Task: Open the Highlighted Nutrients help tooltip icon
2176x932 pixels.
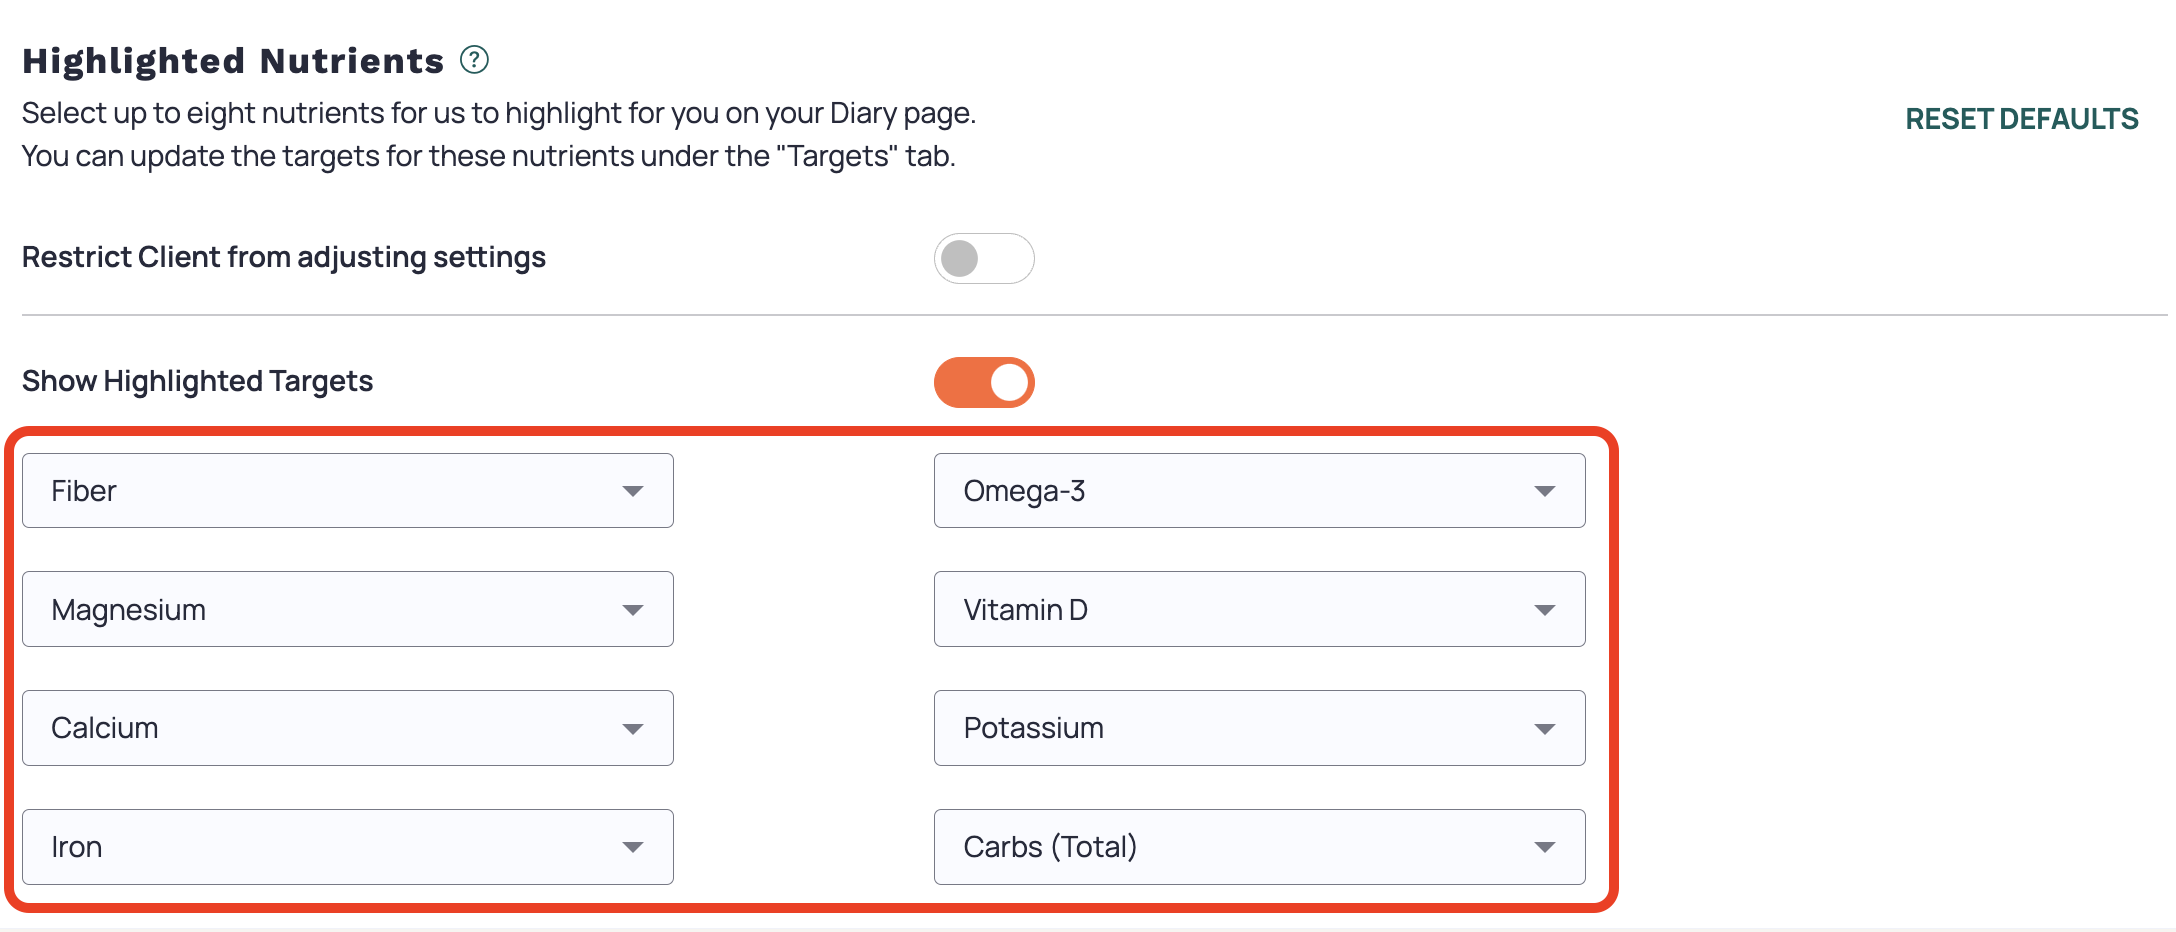Action: [x=474, y=60]
